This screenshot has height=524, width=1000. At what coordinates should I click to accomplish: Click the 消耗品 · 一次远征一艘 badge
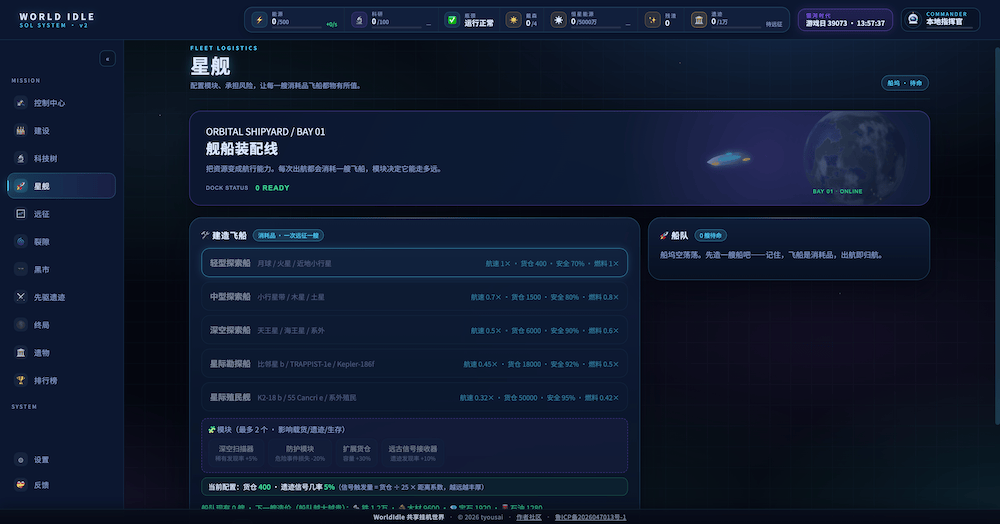288,235
